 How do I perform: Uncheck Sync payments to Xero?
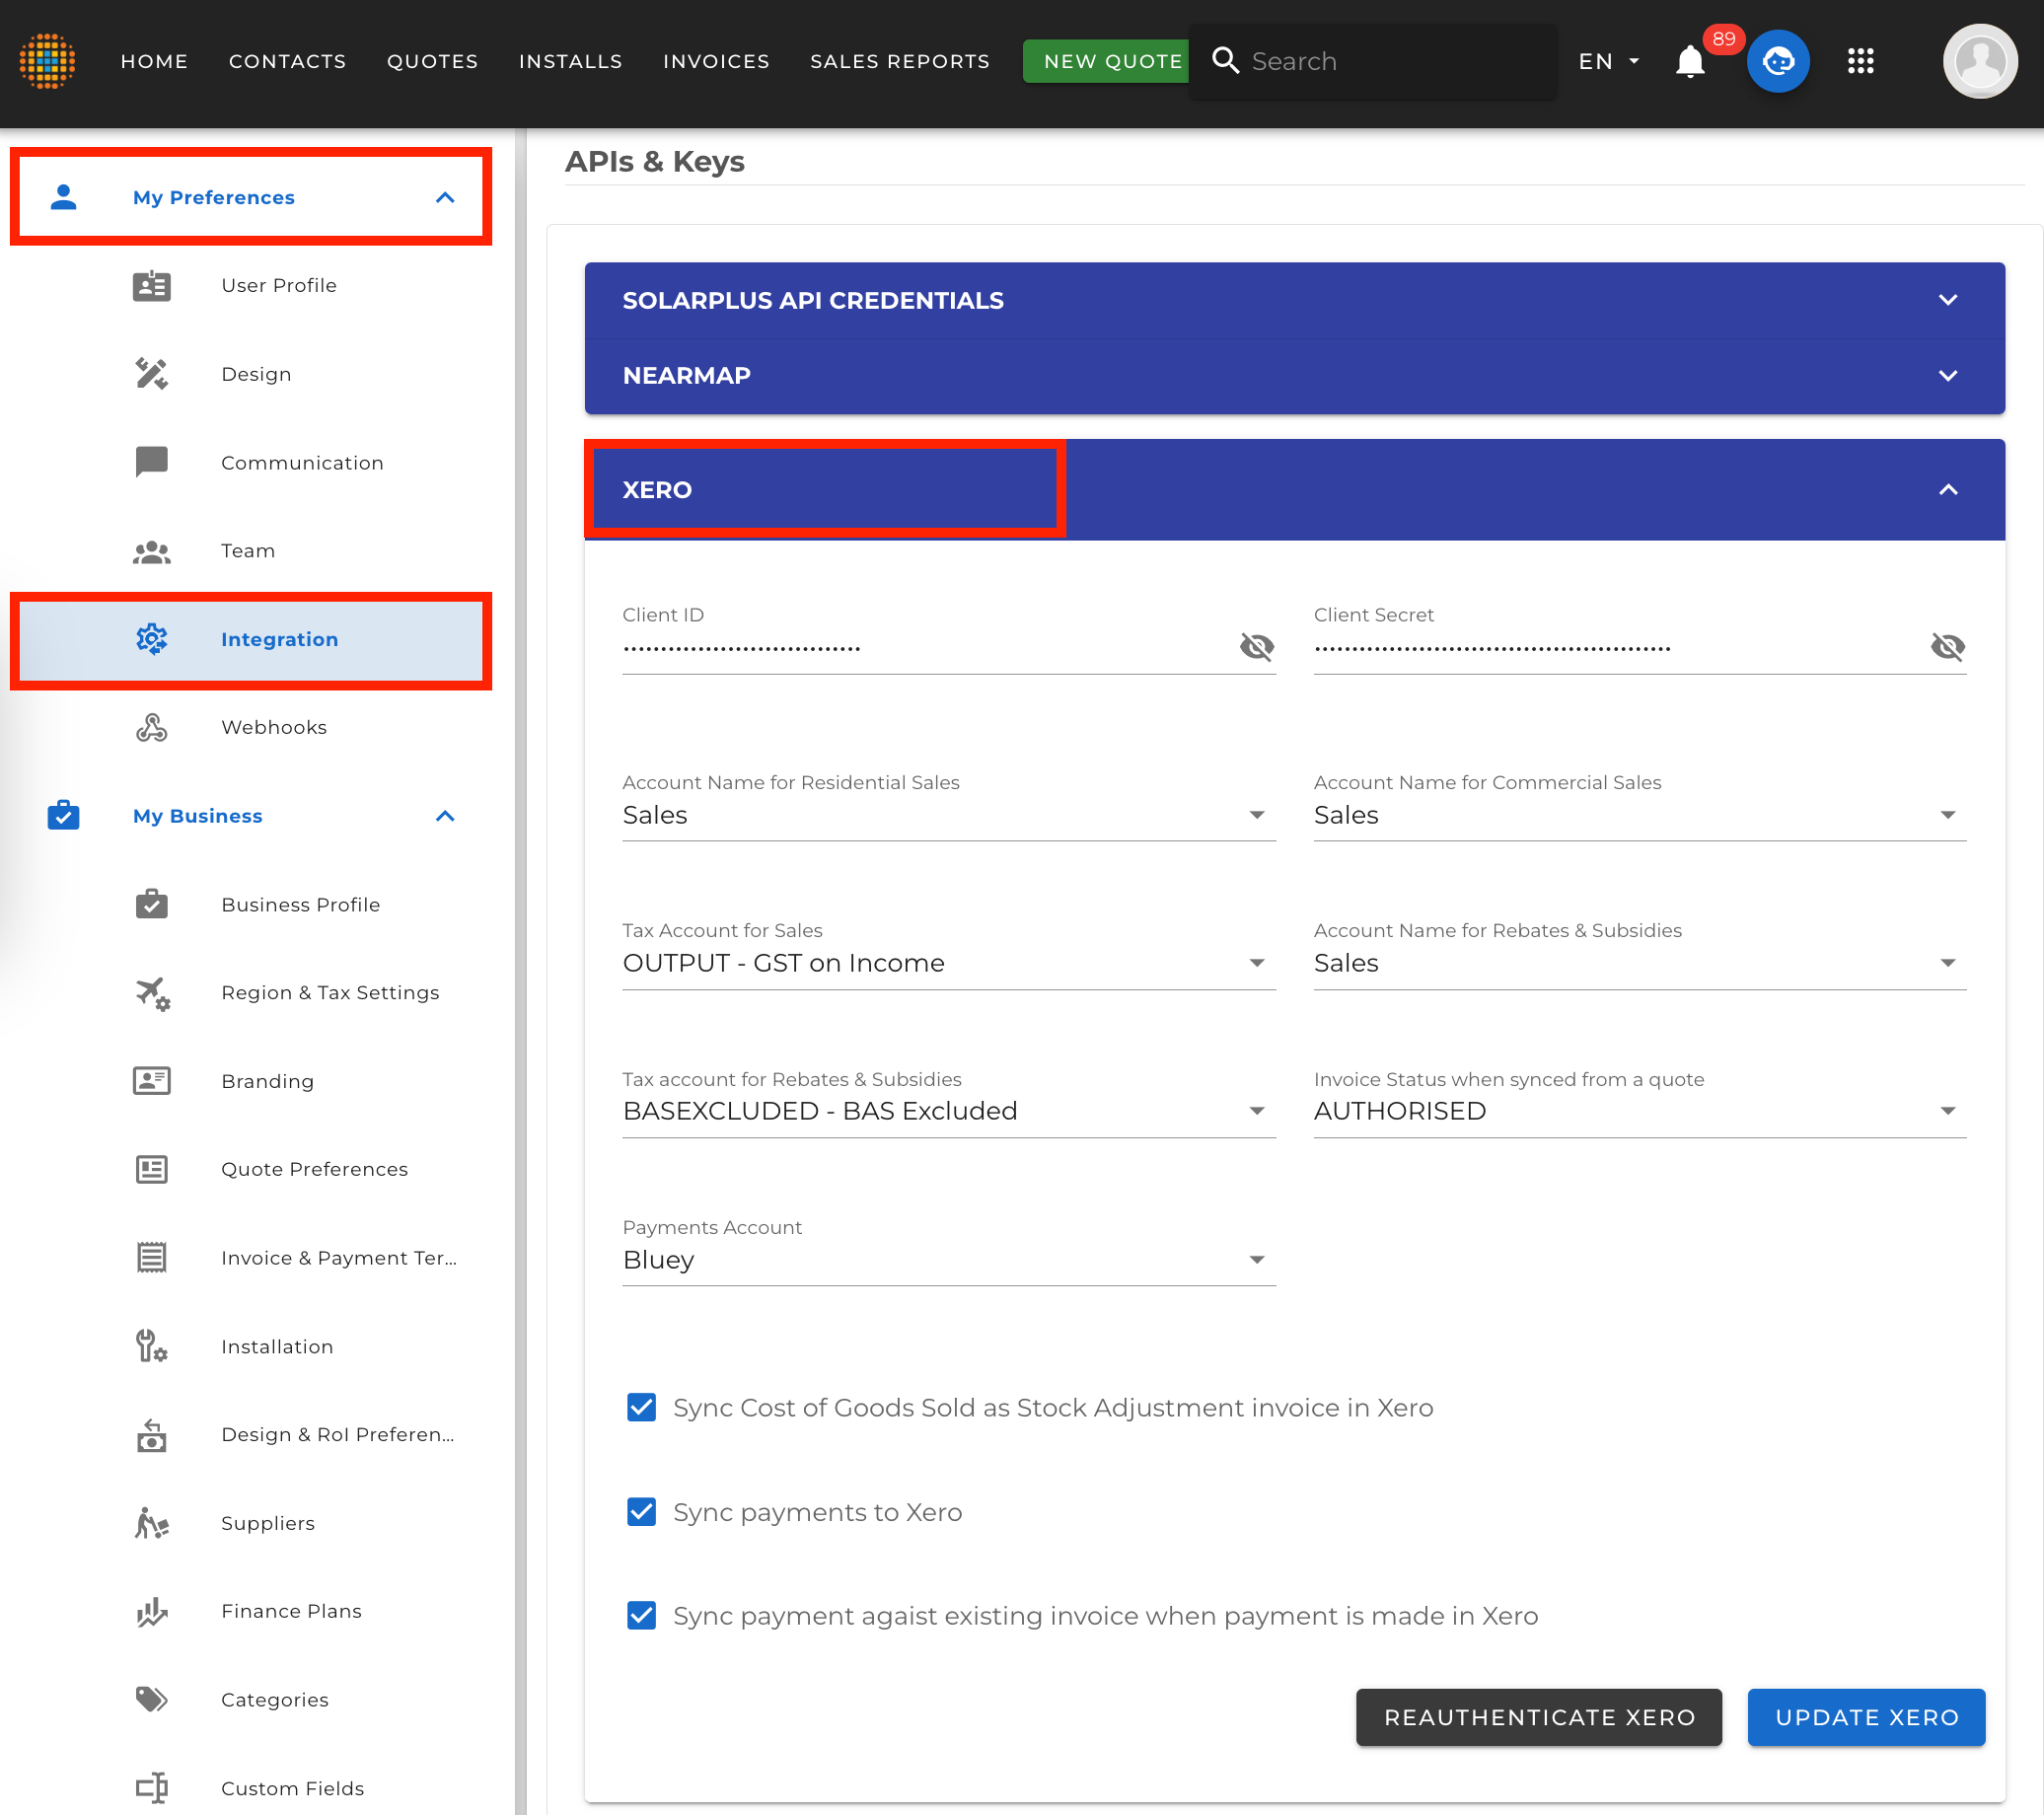[x=641, y=1512]
